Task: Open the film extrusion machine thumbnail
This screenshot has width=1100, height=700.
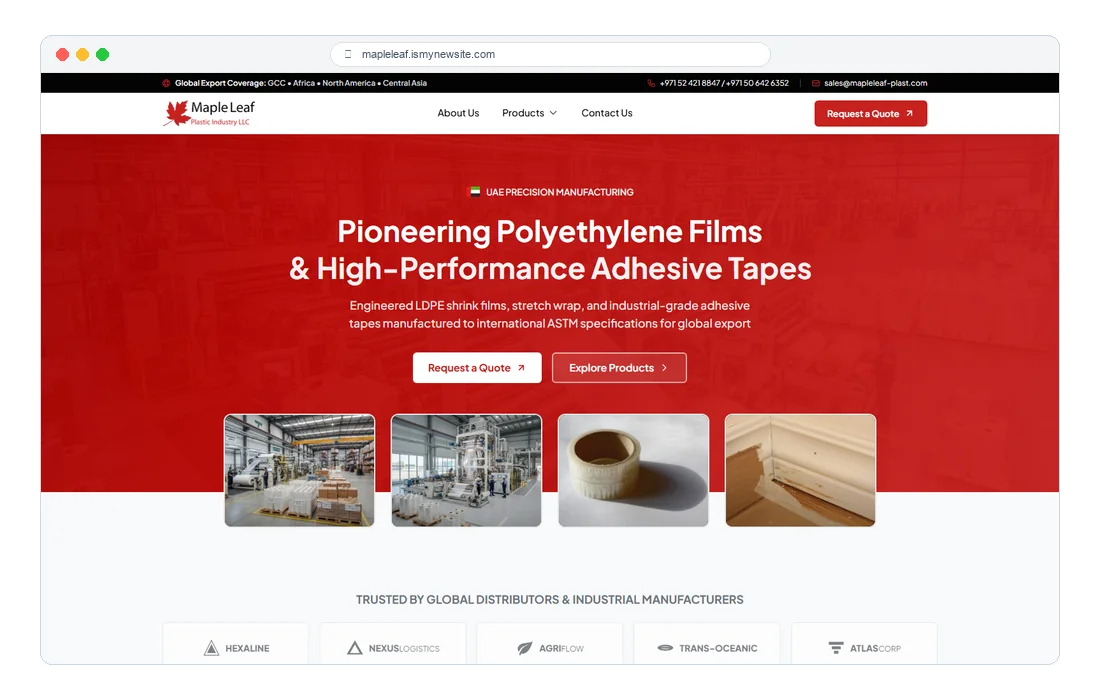Action: pos(467,470)
